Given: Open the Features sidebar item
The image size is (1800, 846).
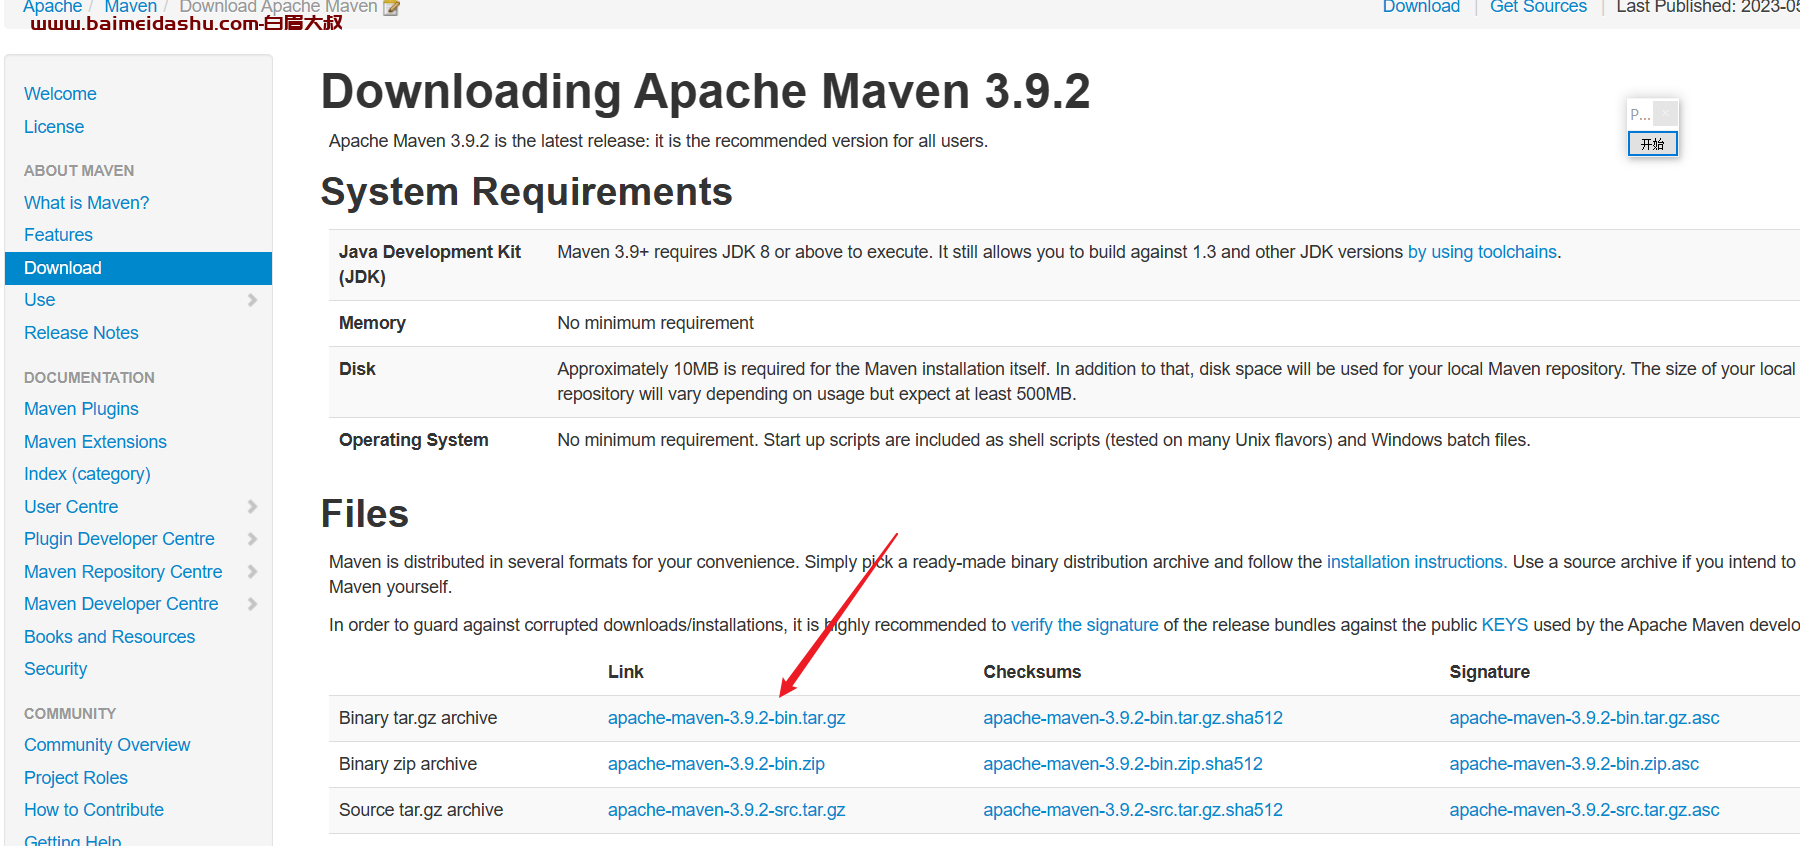Looking at the screenshot, I should 58,235.
